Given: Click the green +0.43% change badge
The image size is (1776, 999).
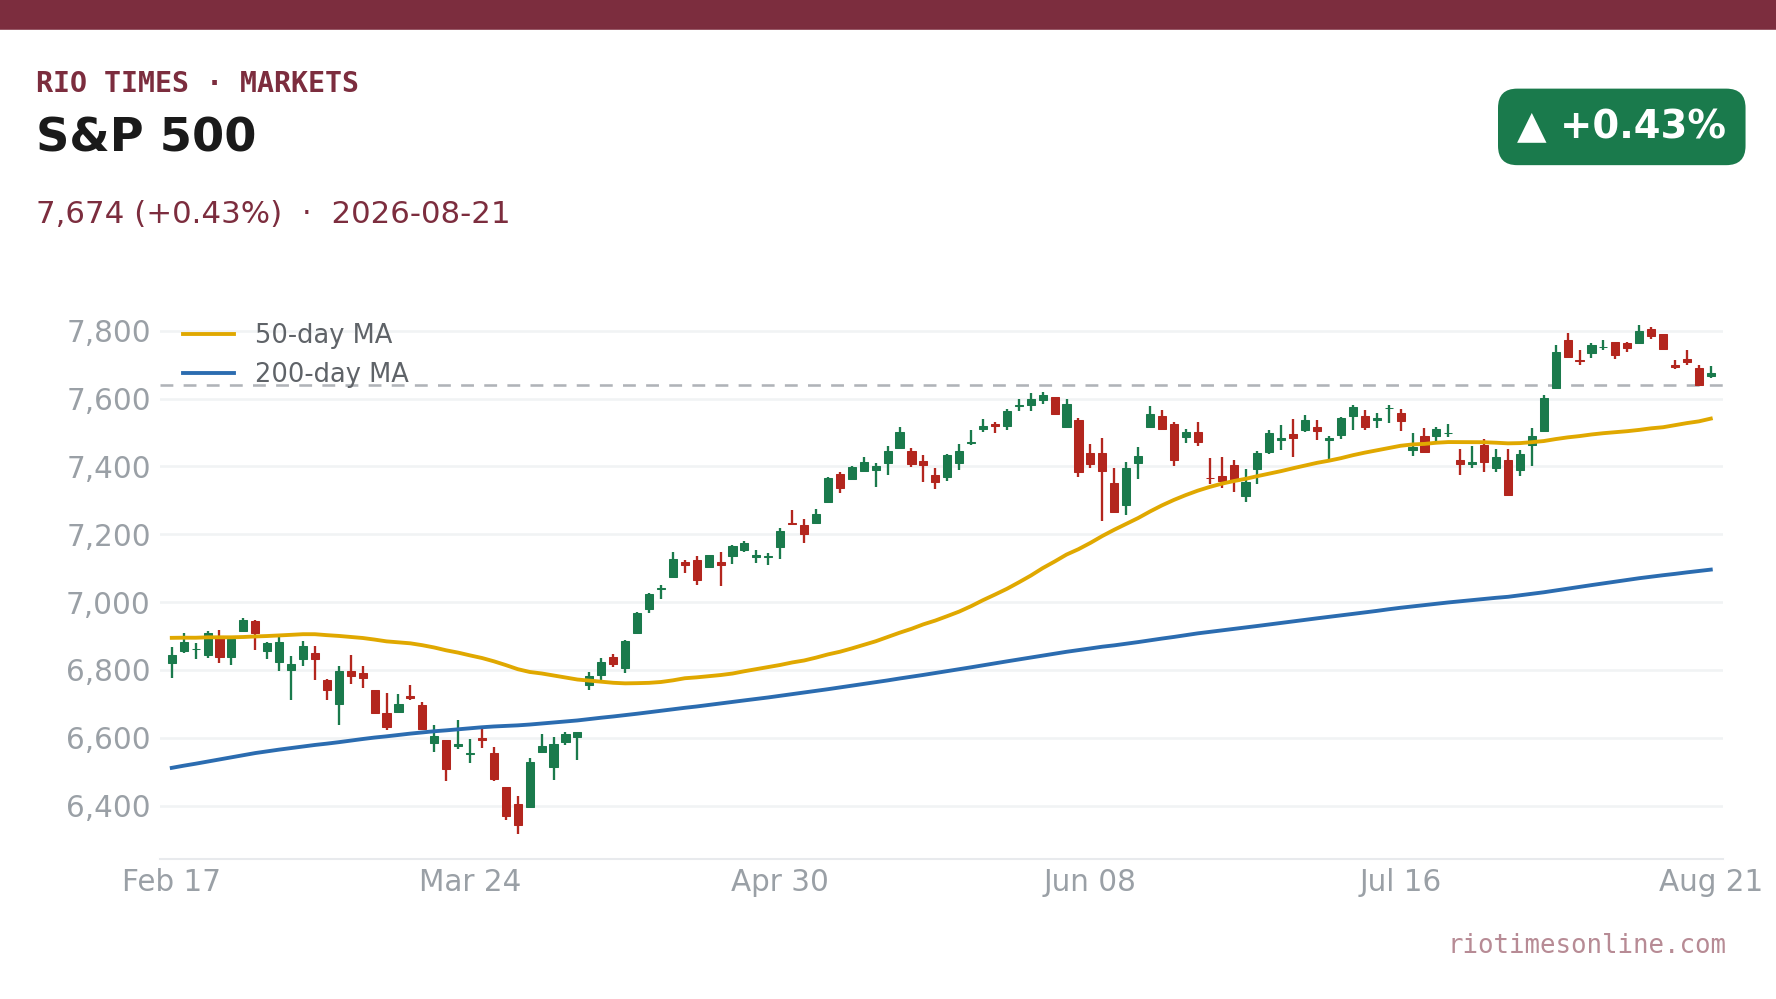Looking at the screenshot, I should [1621, 127].
